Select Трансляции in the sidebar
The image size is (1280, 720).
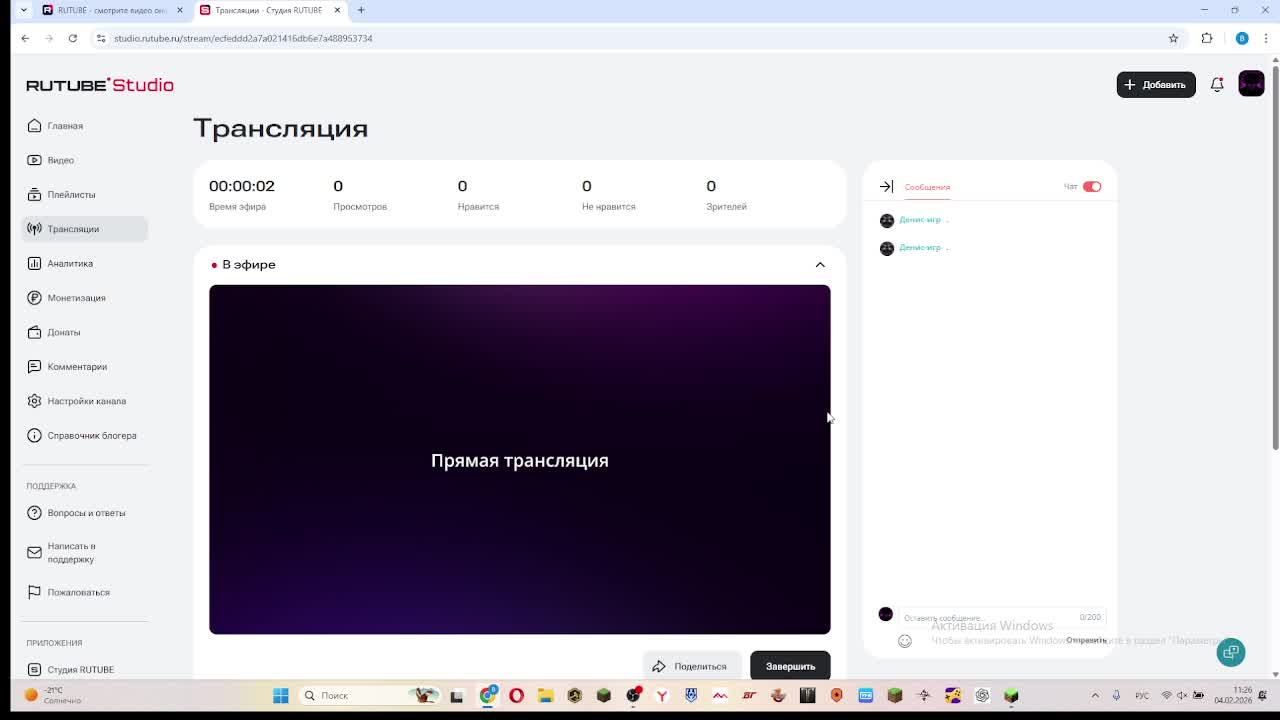click(84, 229)
